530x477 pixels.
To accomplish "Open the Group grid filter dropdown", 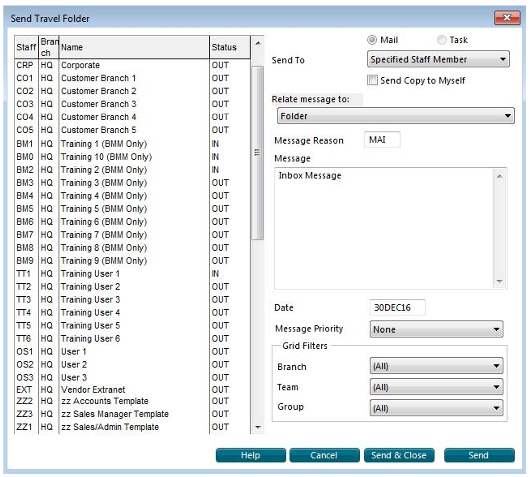I will pyautogui.click(x=436, y=408).
